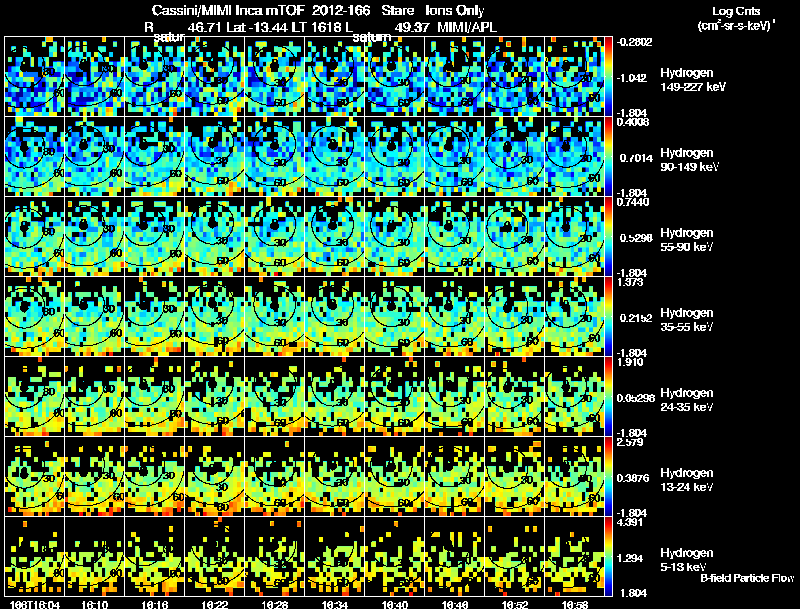The height and width of the screenshot is (609, 800).
Task: Click the 16:10 time axis label
Action: tap(94, 604)
